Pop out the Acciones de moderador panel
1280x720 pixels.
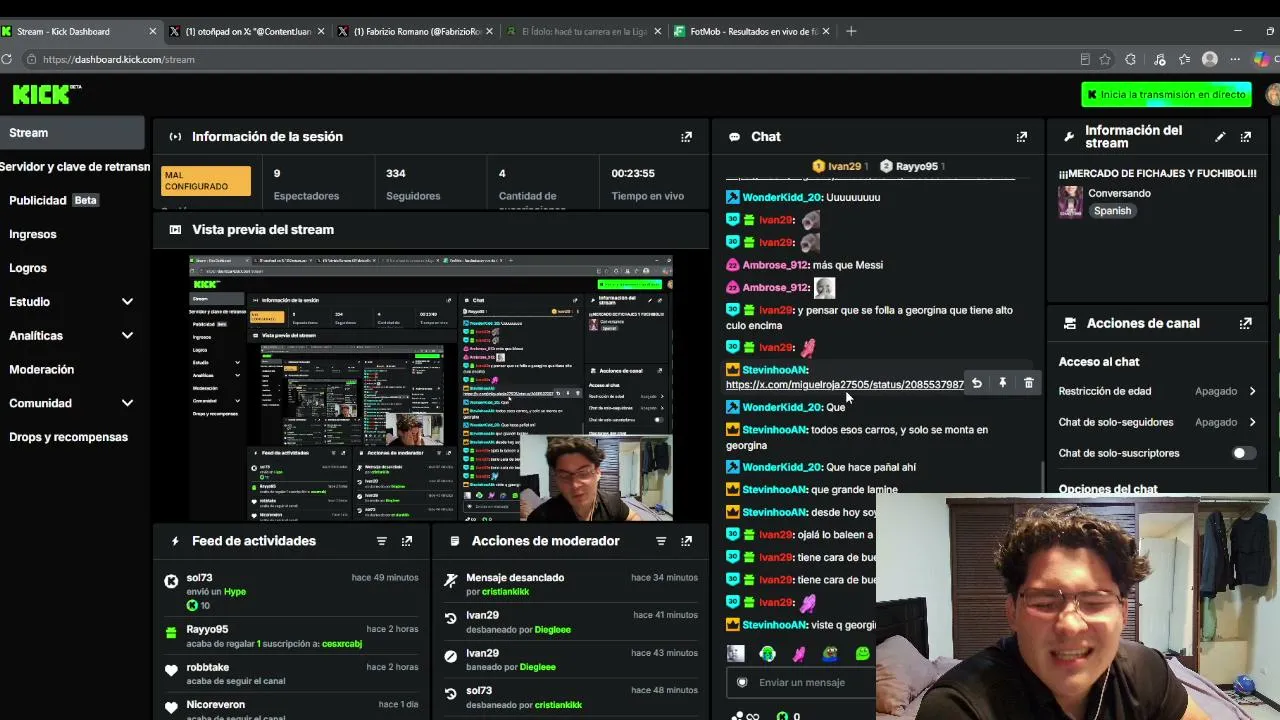coord(686,541)
